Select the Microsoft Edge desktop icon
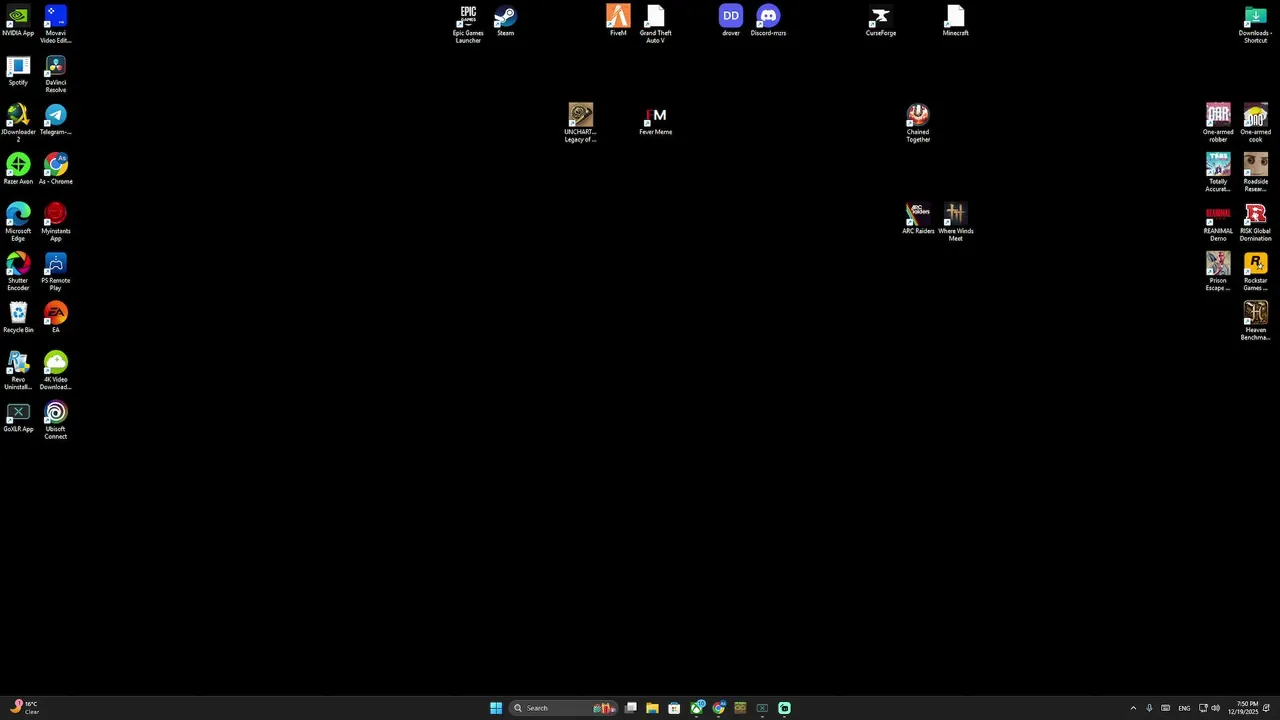 [18, 222]
